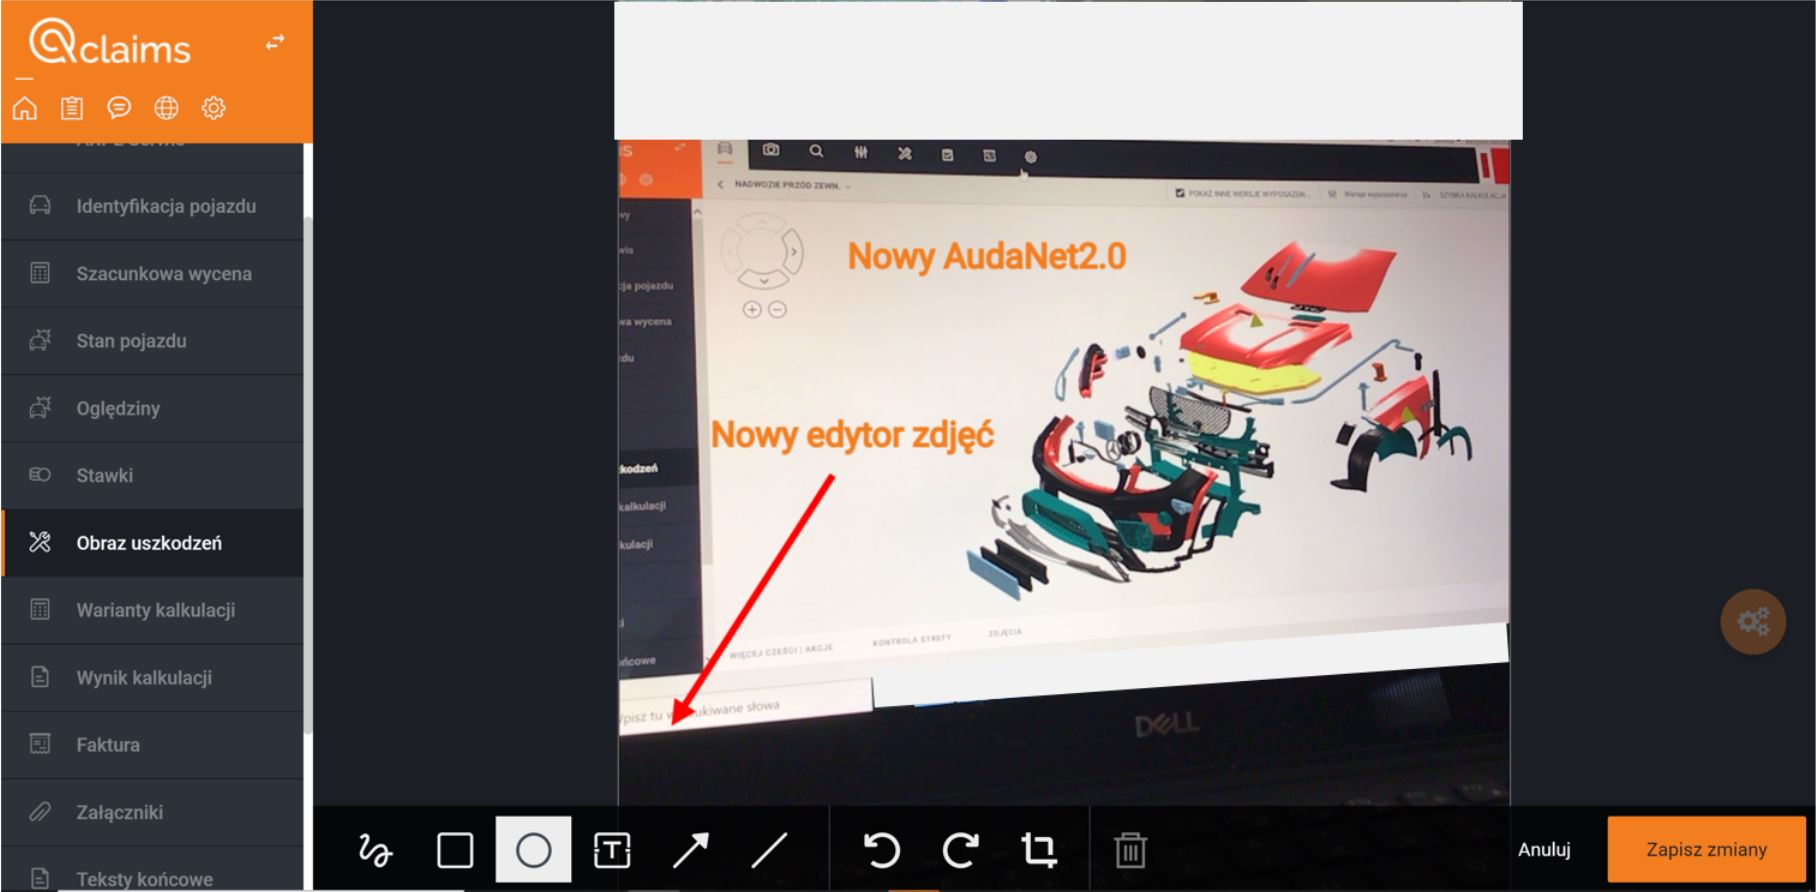
Task: Open Szacunkowa wycena section
Action: (x=152, y=273)
